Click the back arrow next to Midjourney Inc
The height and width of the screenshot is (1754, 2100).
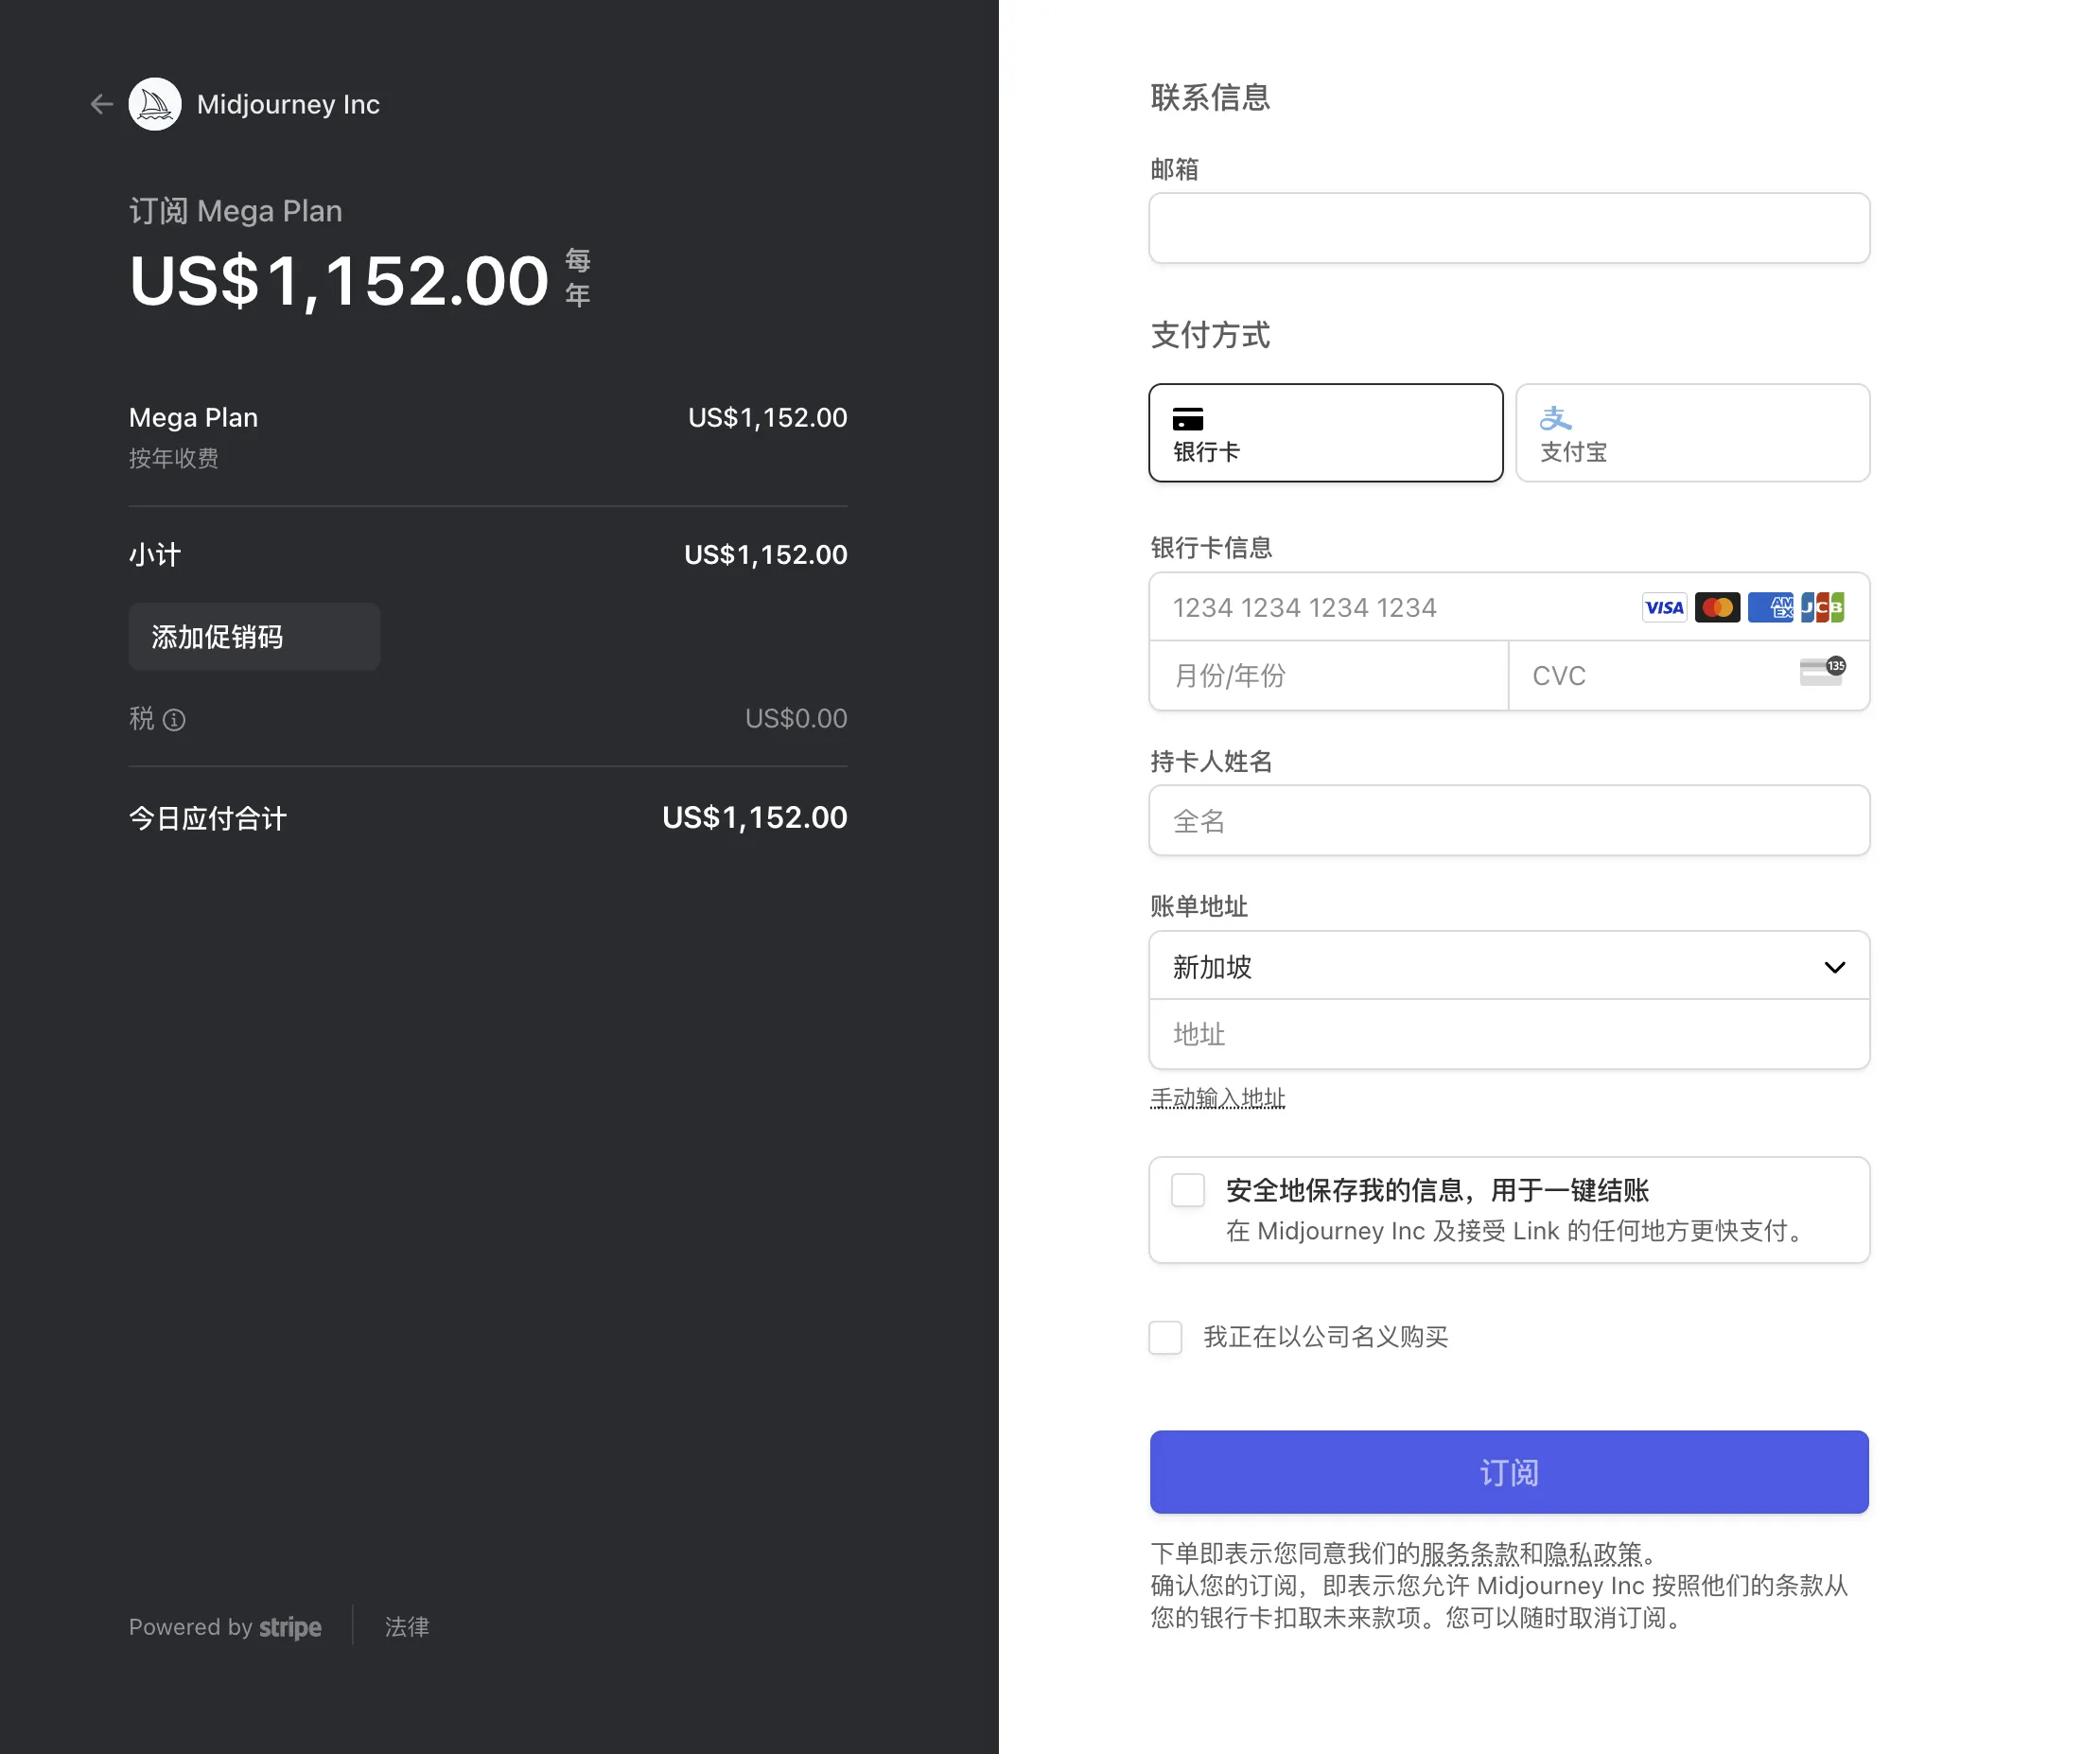click(101, 104)
